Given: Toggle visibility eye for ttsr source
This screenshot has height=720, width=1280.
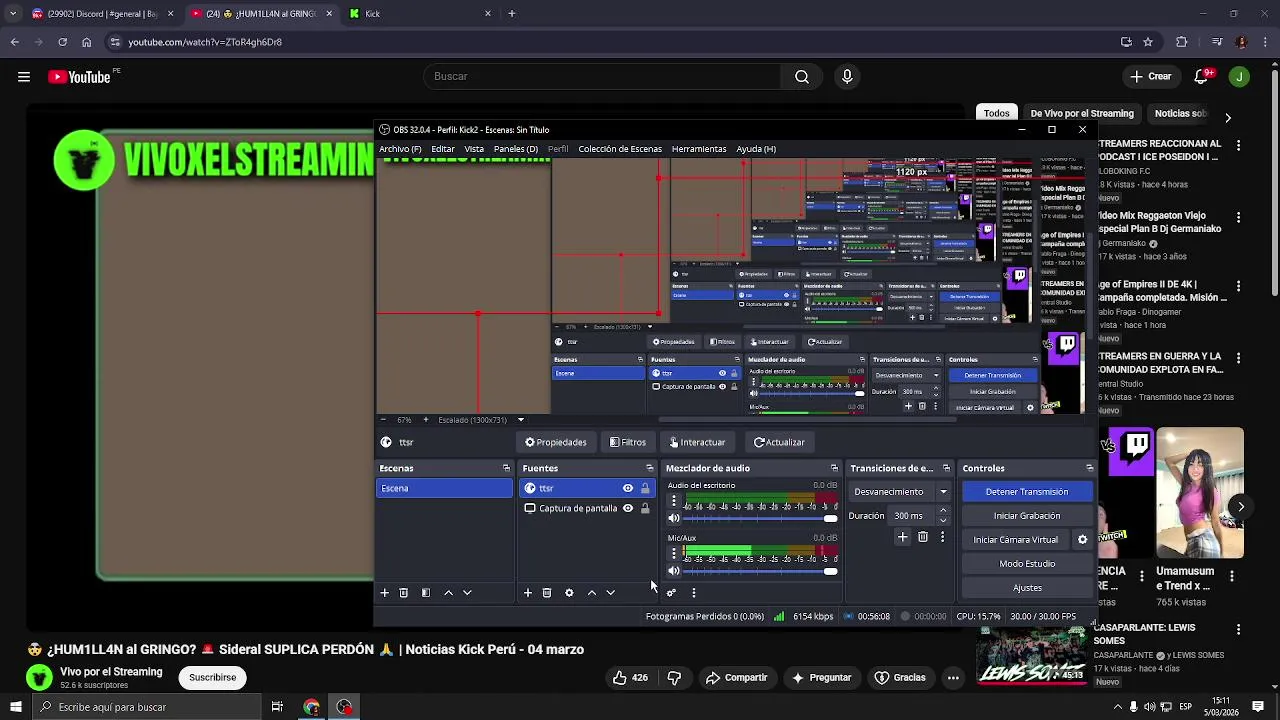Looking at the screenshot, I should pyautogui.click(x=628, y=488).
